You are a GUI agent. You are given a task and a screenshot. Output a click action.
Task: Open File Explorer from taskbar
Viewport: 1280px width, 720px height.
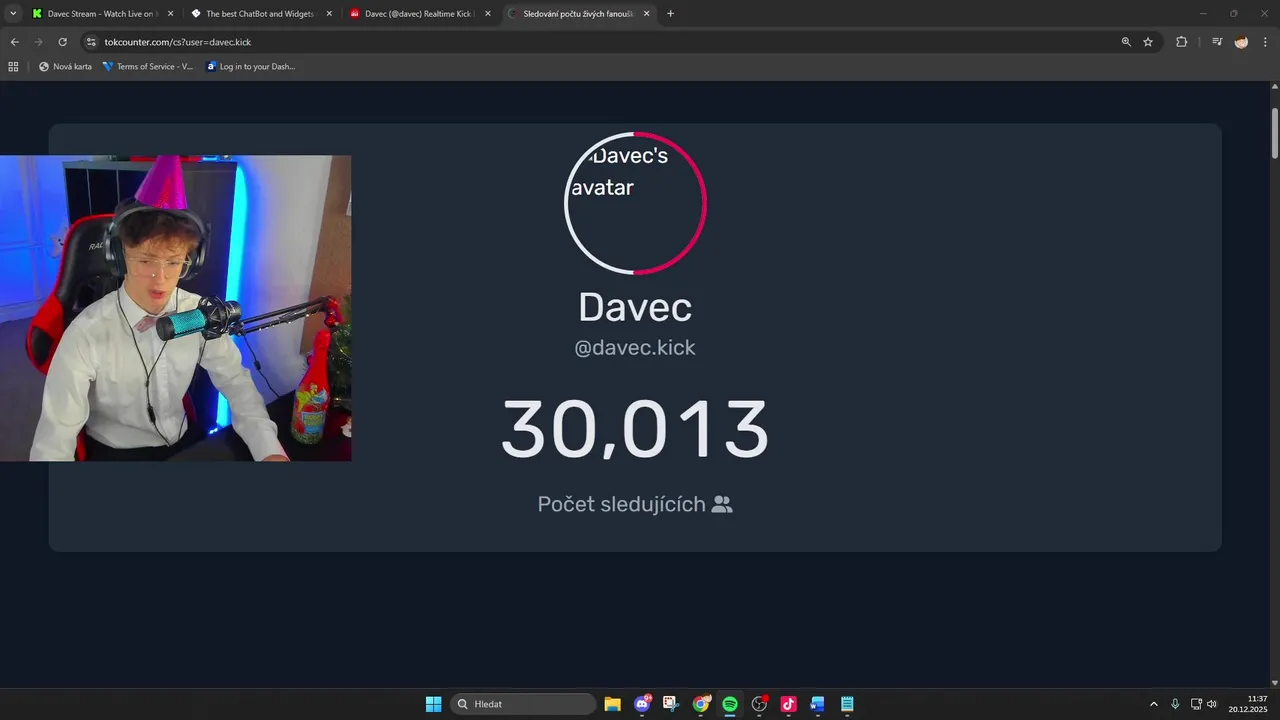[x=612, y=704]
